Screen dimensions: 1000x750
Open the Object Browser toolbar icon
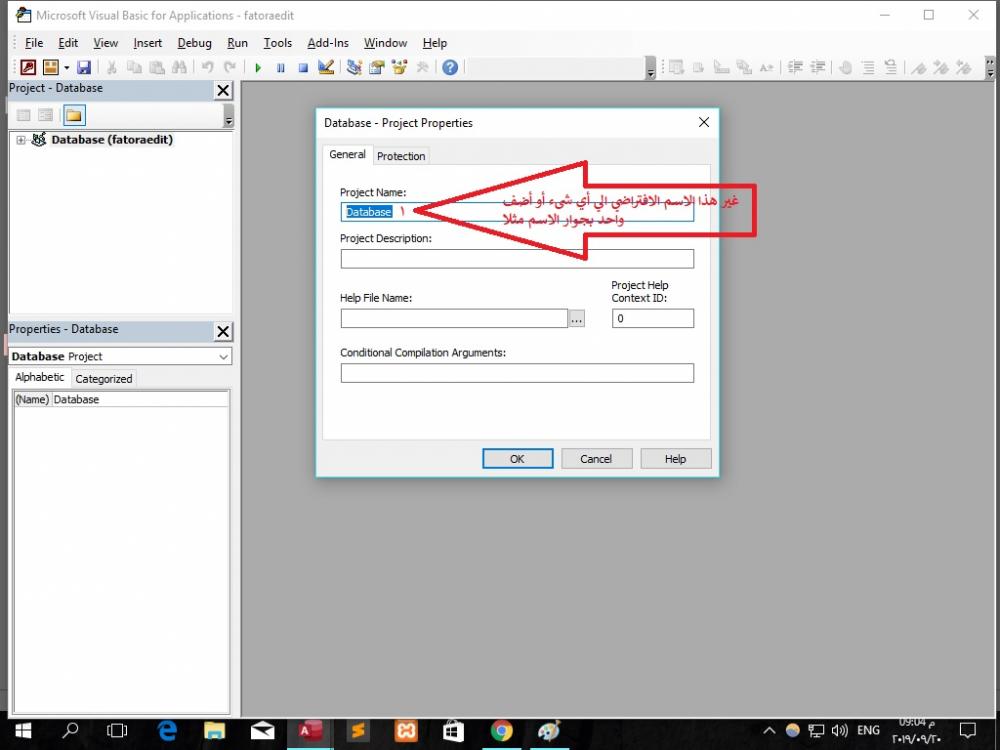click(400, 67)
